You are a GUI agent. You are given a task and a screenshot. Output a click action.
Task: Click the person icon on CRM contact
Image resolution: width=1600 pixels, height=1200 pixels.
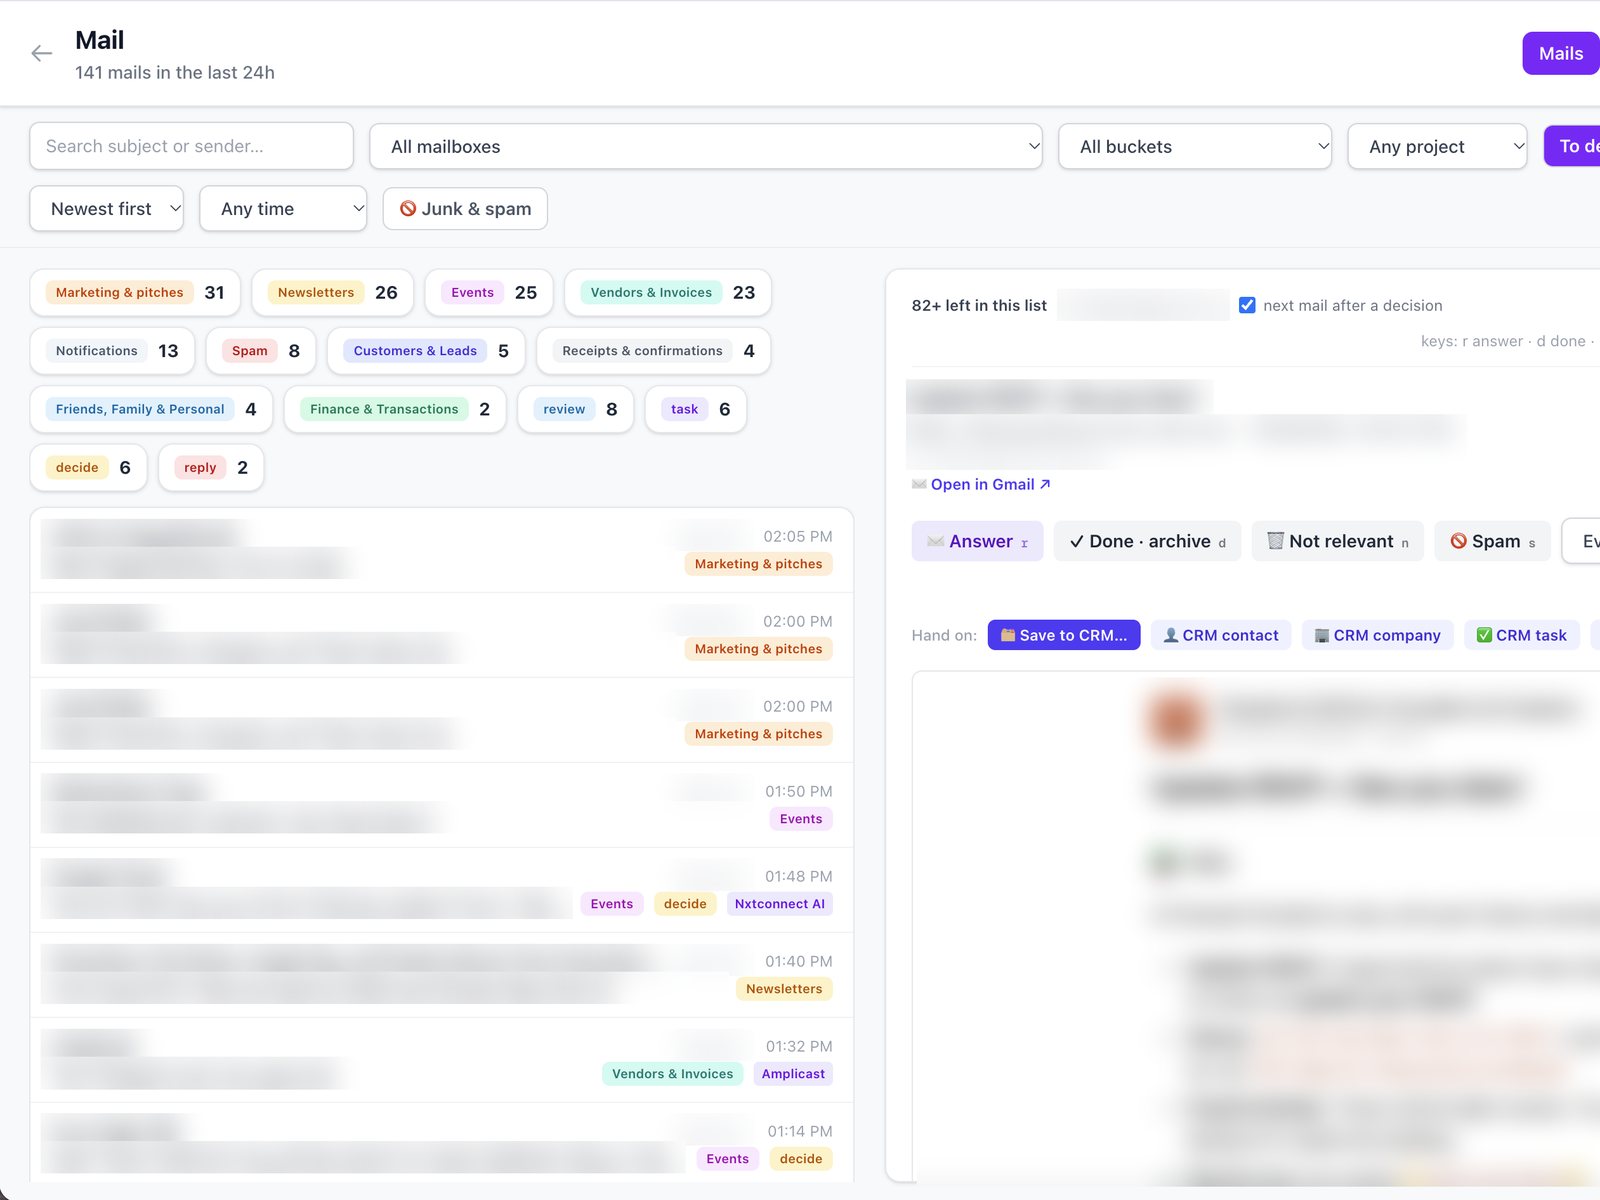tap(1171, 635)
